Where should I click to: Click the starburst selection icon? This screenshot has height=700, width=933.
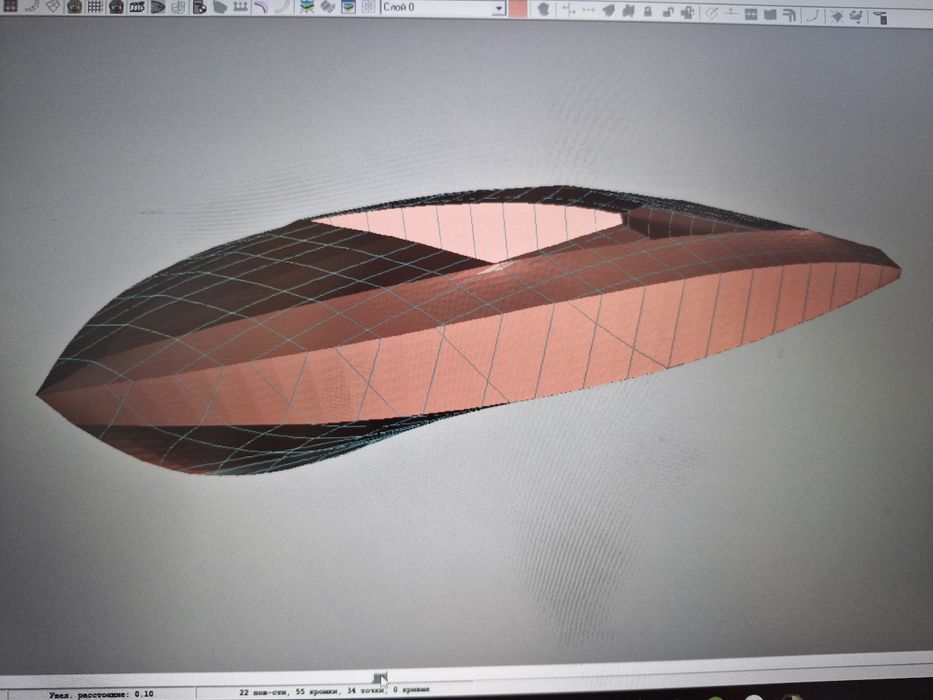837,16
